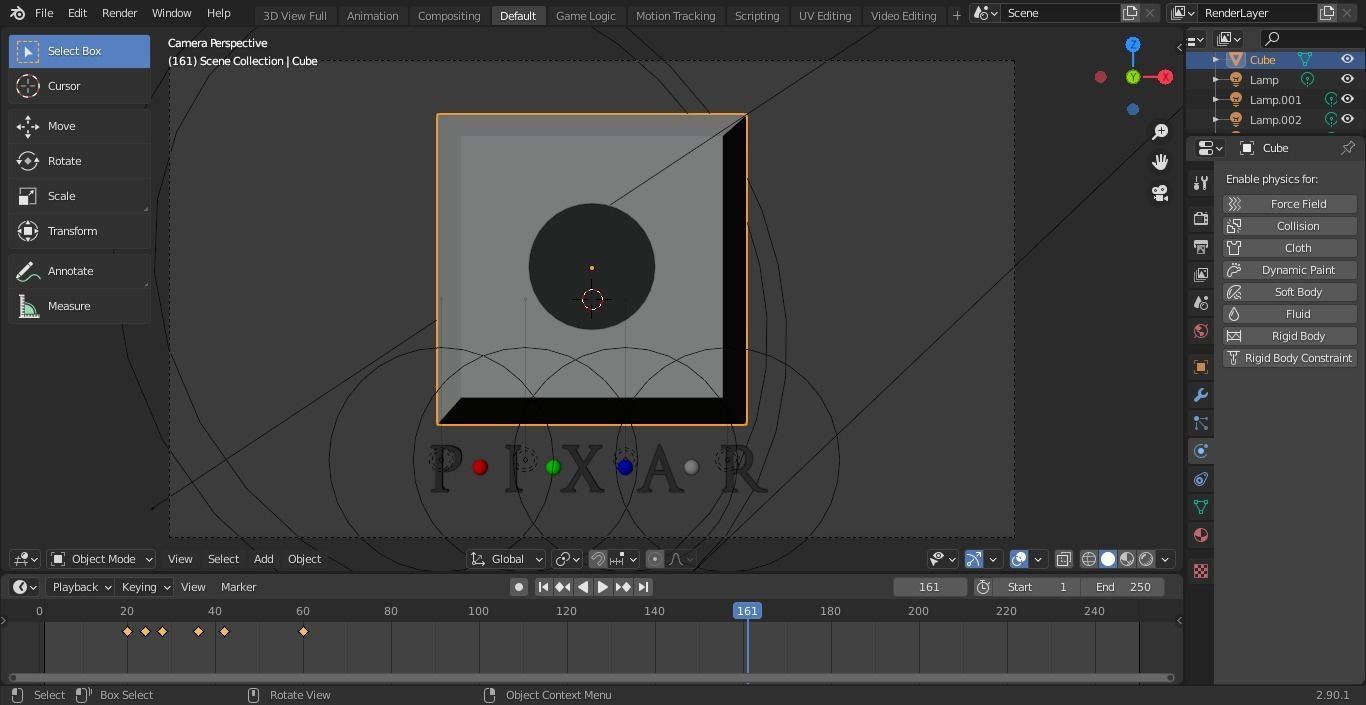This screenshot has width=1366, height=705.
Task: Switch to Rendered viewport shading
Action: click(1144, 559)
